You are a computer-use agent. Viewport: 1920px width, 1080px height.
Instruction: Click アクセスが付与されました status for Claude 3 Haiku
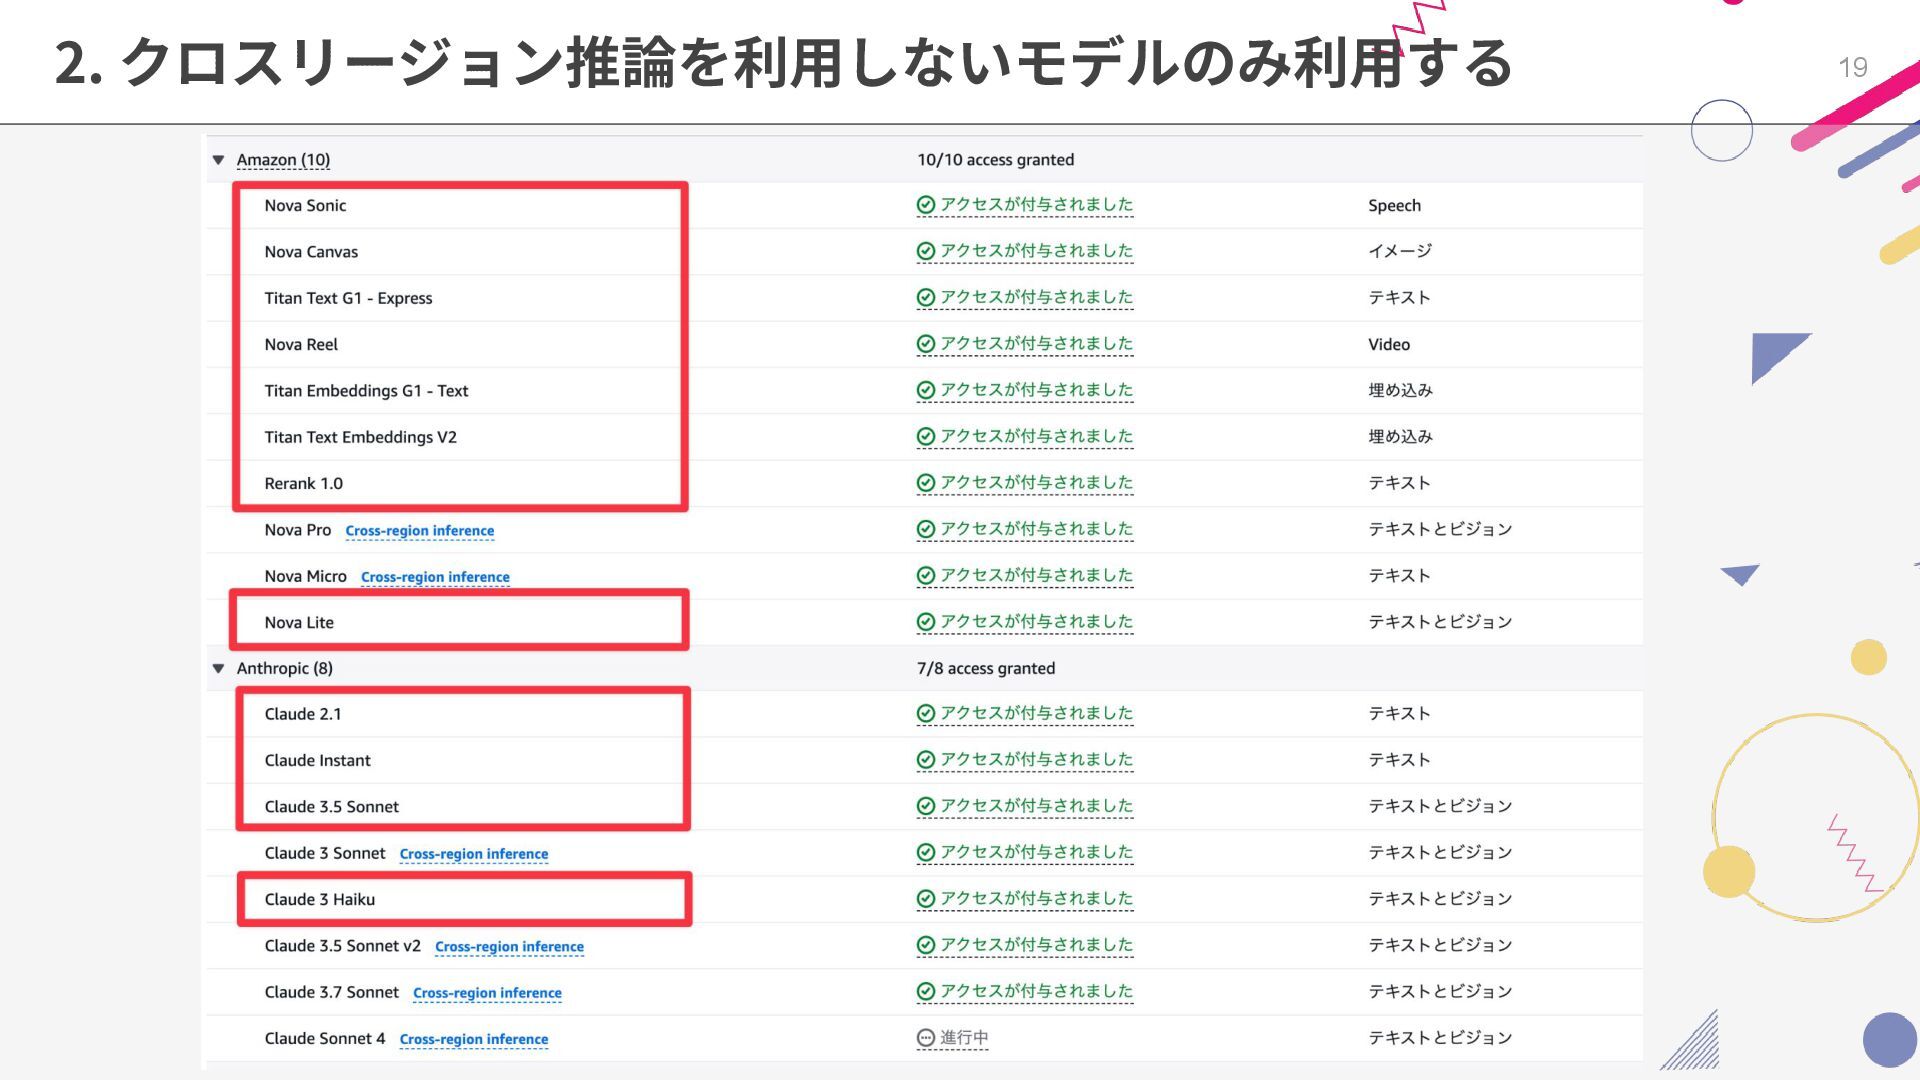tap(1036, 899)
